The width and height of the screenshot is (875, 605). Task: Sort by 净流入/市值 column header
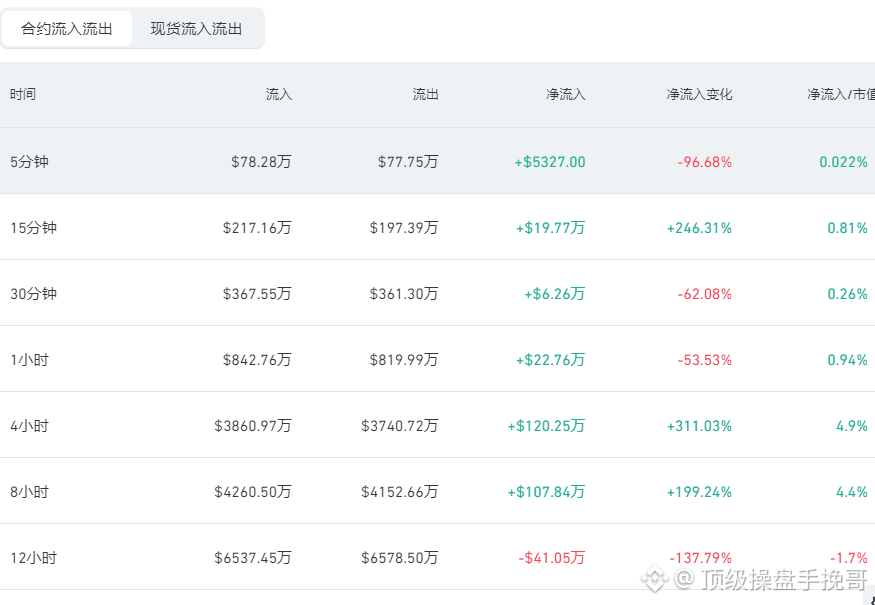(x=840, y=94)
